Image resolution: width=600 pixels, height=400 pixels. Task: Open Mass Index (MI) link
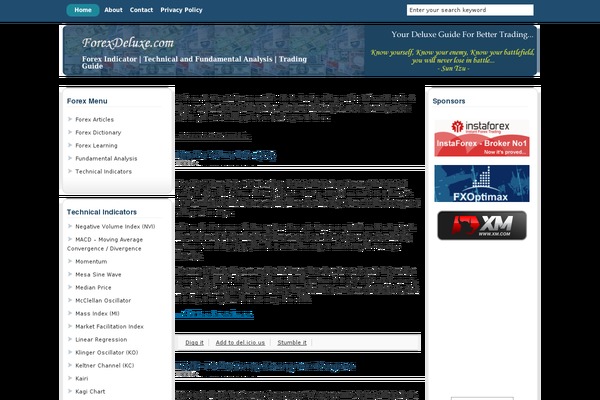click(x=97, y=313)
